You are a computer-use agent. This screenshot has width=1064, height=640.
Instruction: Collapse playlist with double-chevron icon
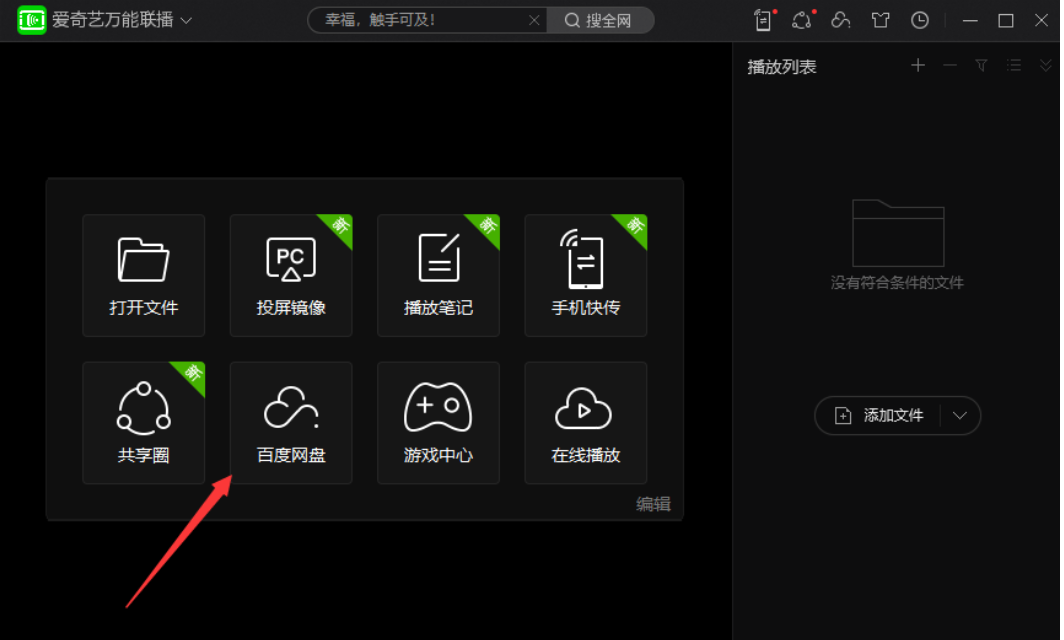[1045, 65]
